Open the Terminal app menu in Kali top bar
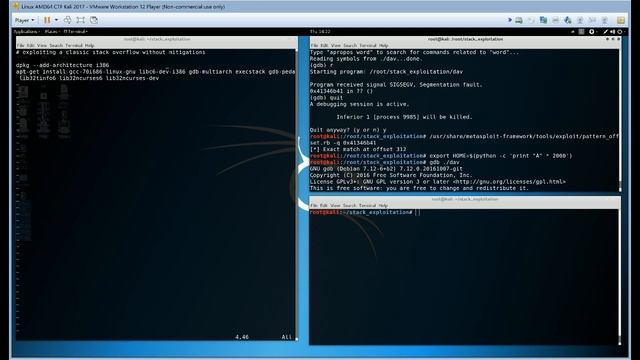640x360 pixels. (76, 31)
